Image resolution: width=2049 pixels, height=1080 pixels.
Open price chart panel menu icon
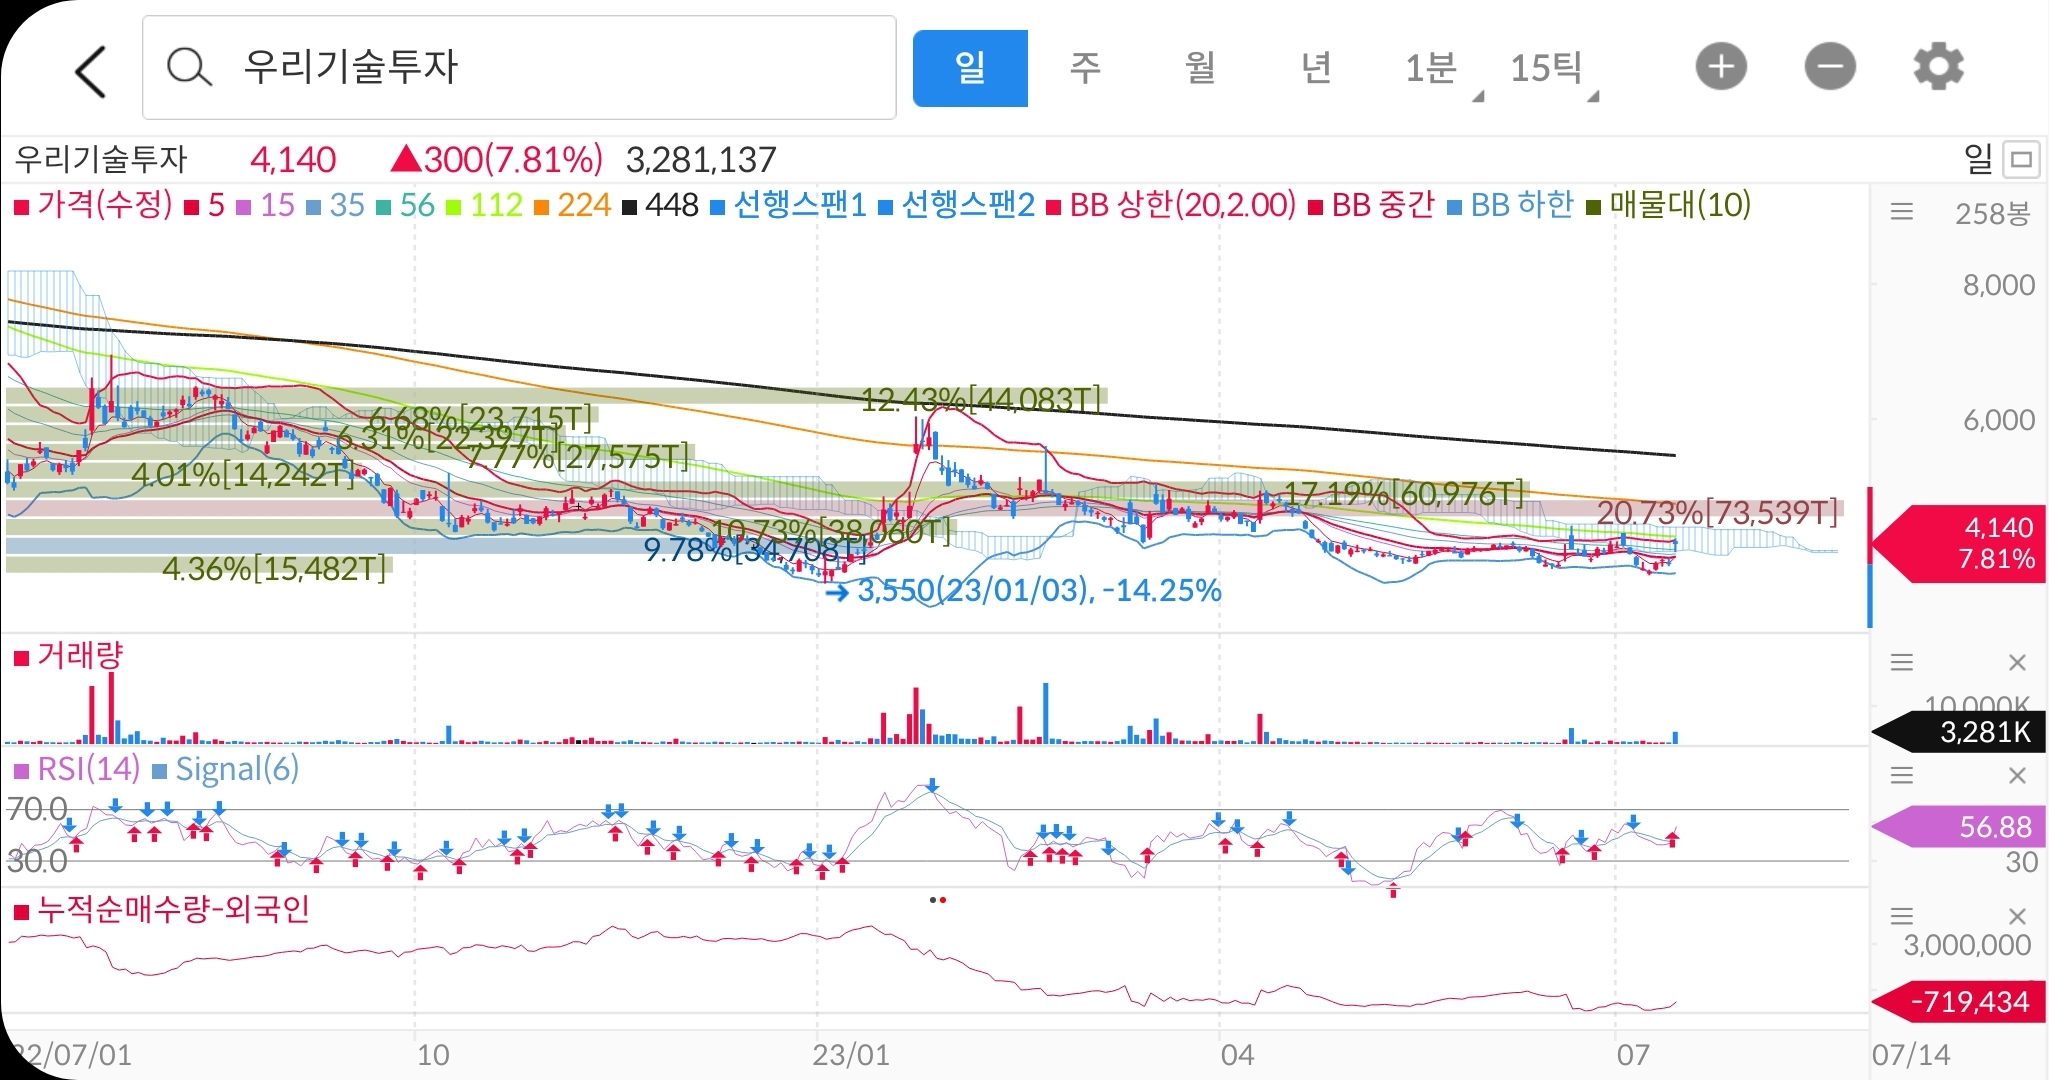1901,211
